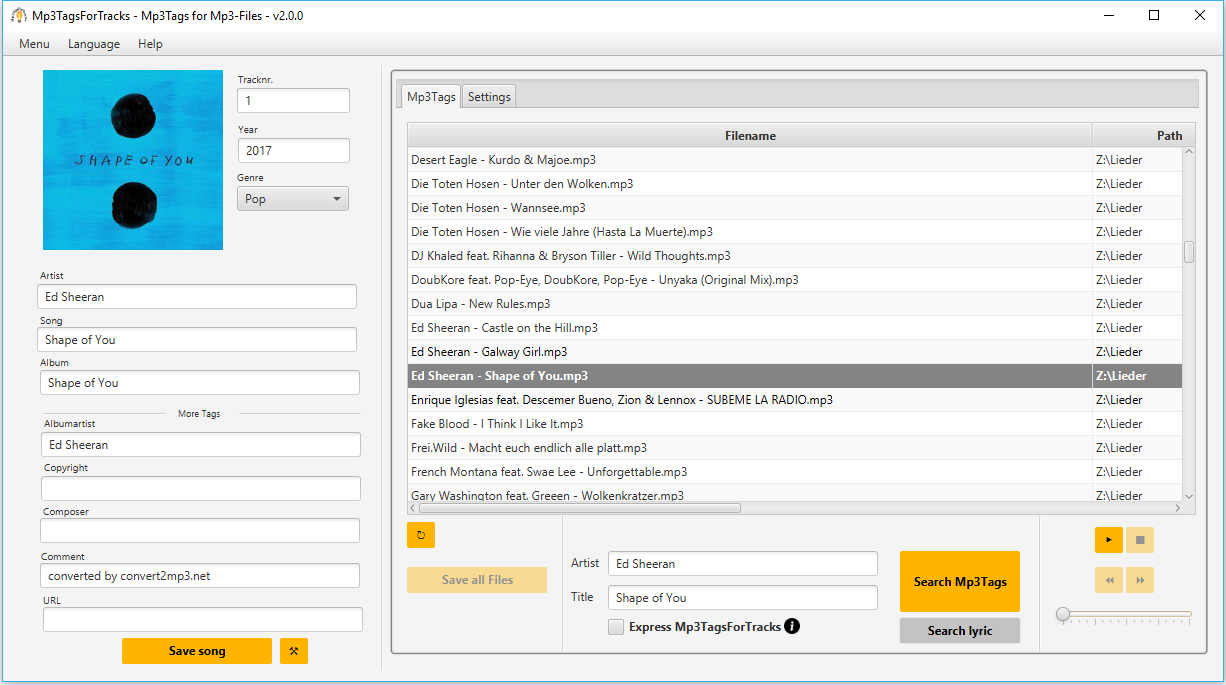
Task: Select Die Toten Hosen - Unter den Wolken.mp3
Action: coord(795,184)
